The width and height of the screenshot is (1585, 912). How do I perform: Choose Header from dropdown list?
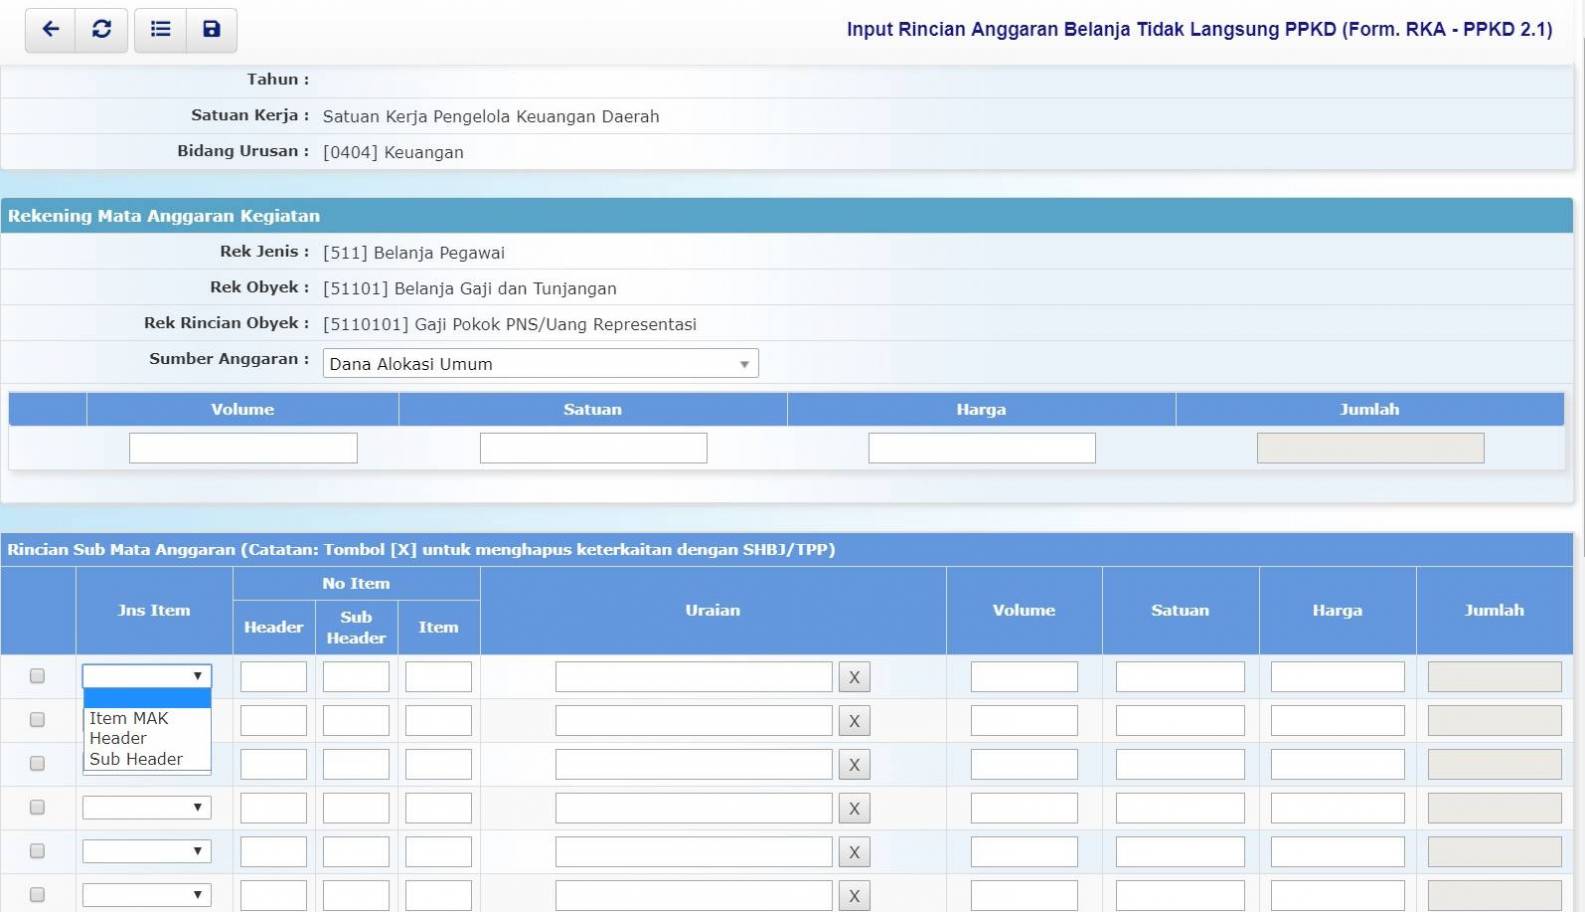[147, 738]
